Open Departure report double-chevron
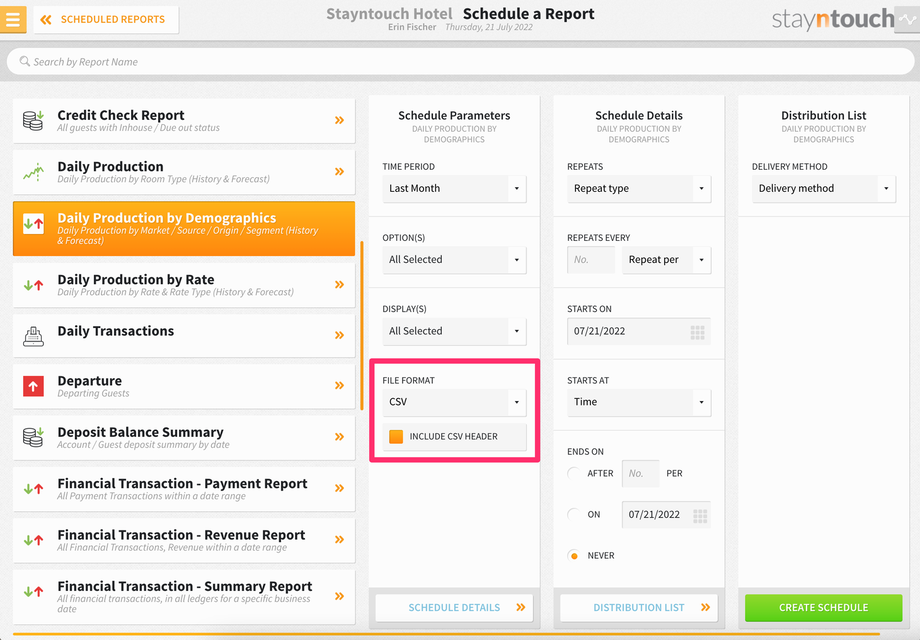Image resolution: width=920 pixels, height=640 pixels. coord(339,385)
